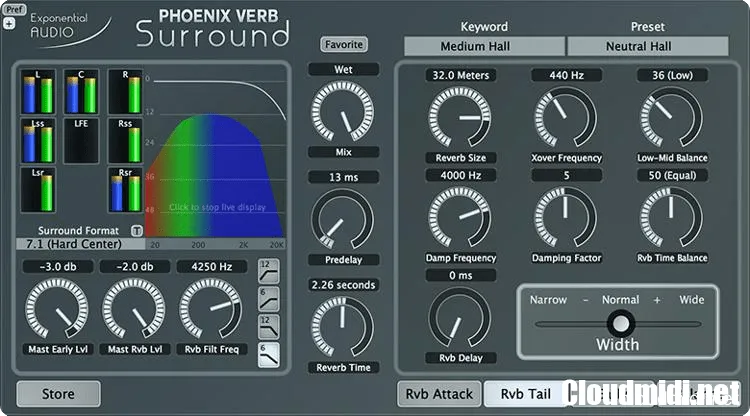This screenshot has height=416, width=750.
Task: Open the Keyword dropdown showing Medium Hall
Action: [484, 46]
